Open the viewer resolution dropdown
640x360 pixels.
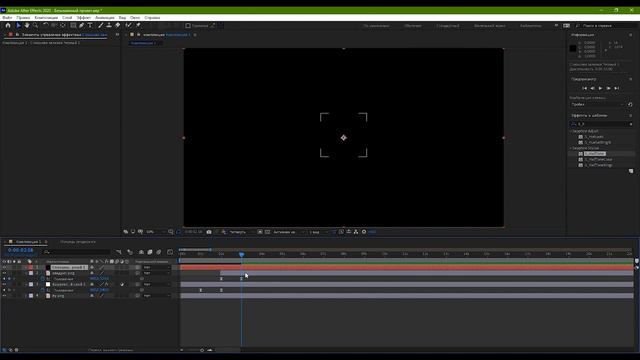(242, 232)
